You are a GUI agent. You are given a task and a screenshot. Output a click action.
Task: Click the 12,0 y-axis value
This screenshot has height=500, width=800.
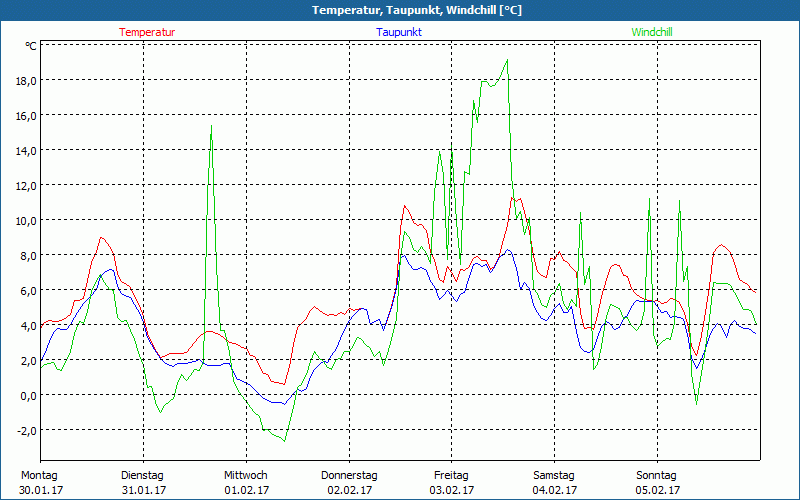pos(27,186)
